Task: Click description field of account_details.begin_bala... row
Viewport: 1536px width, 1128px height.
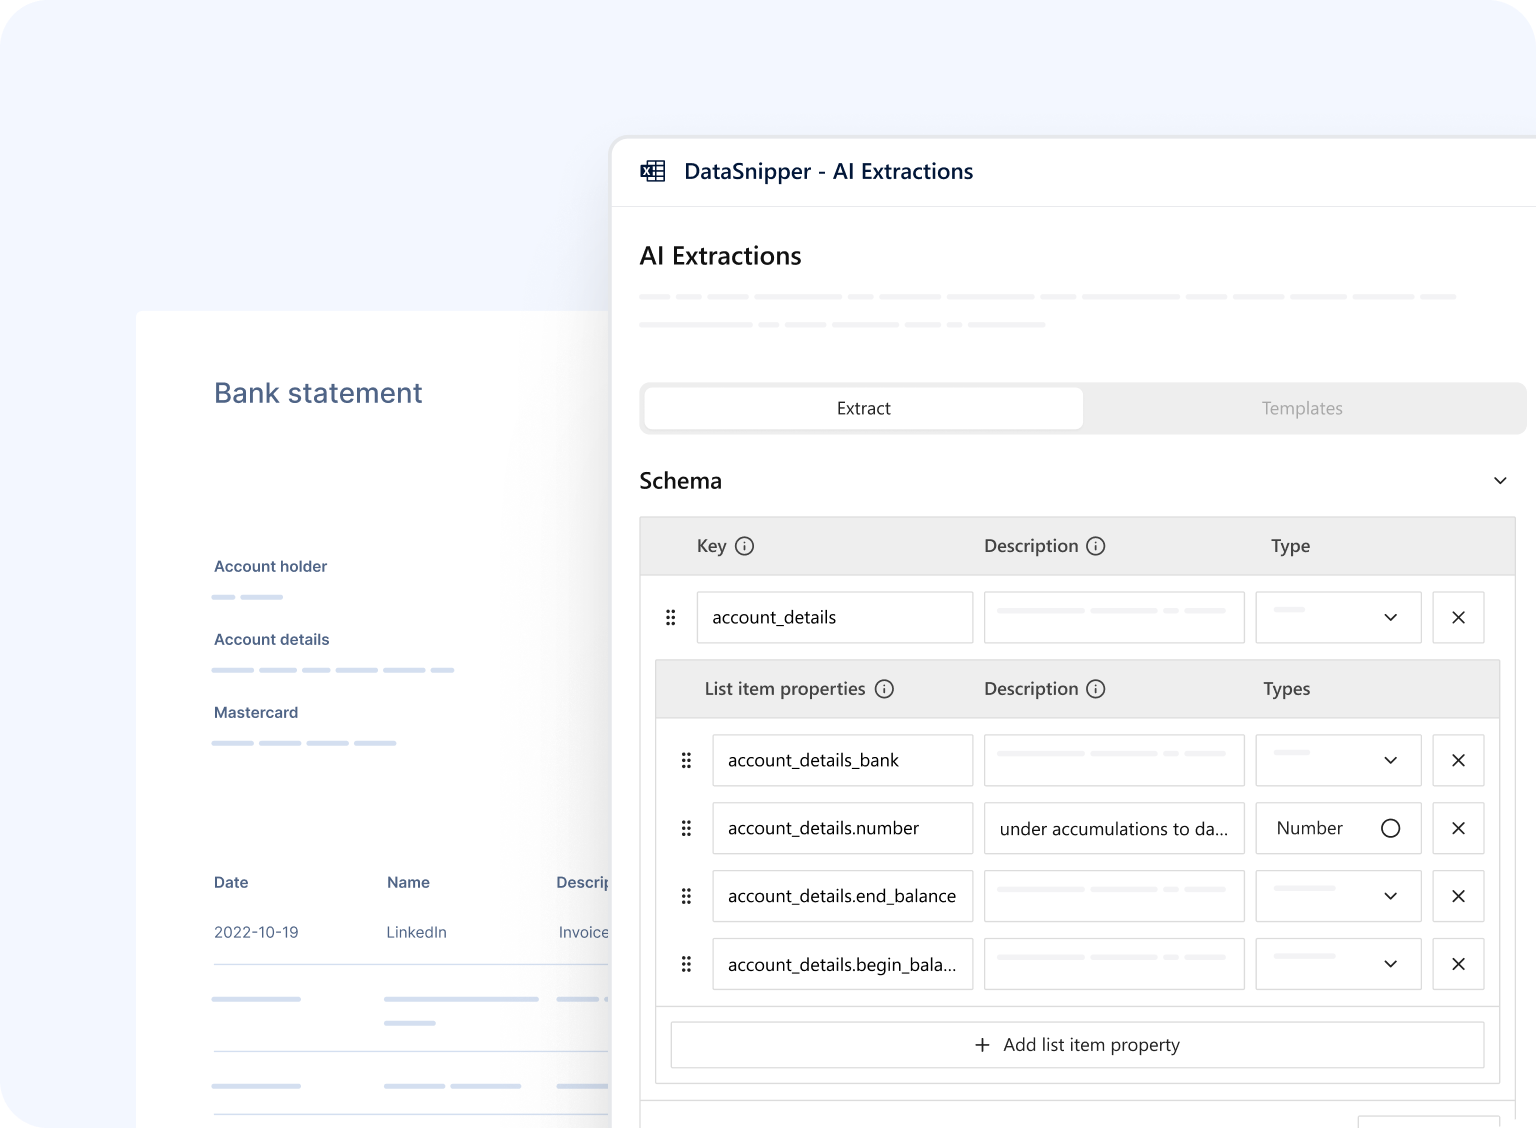Action: coord(1114,965)
